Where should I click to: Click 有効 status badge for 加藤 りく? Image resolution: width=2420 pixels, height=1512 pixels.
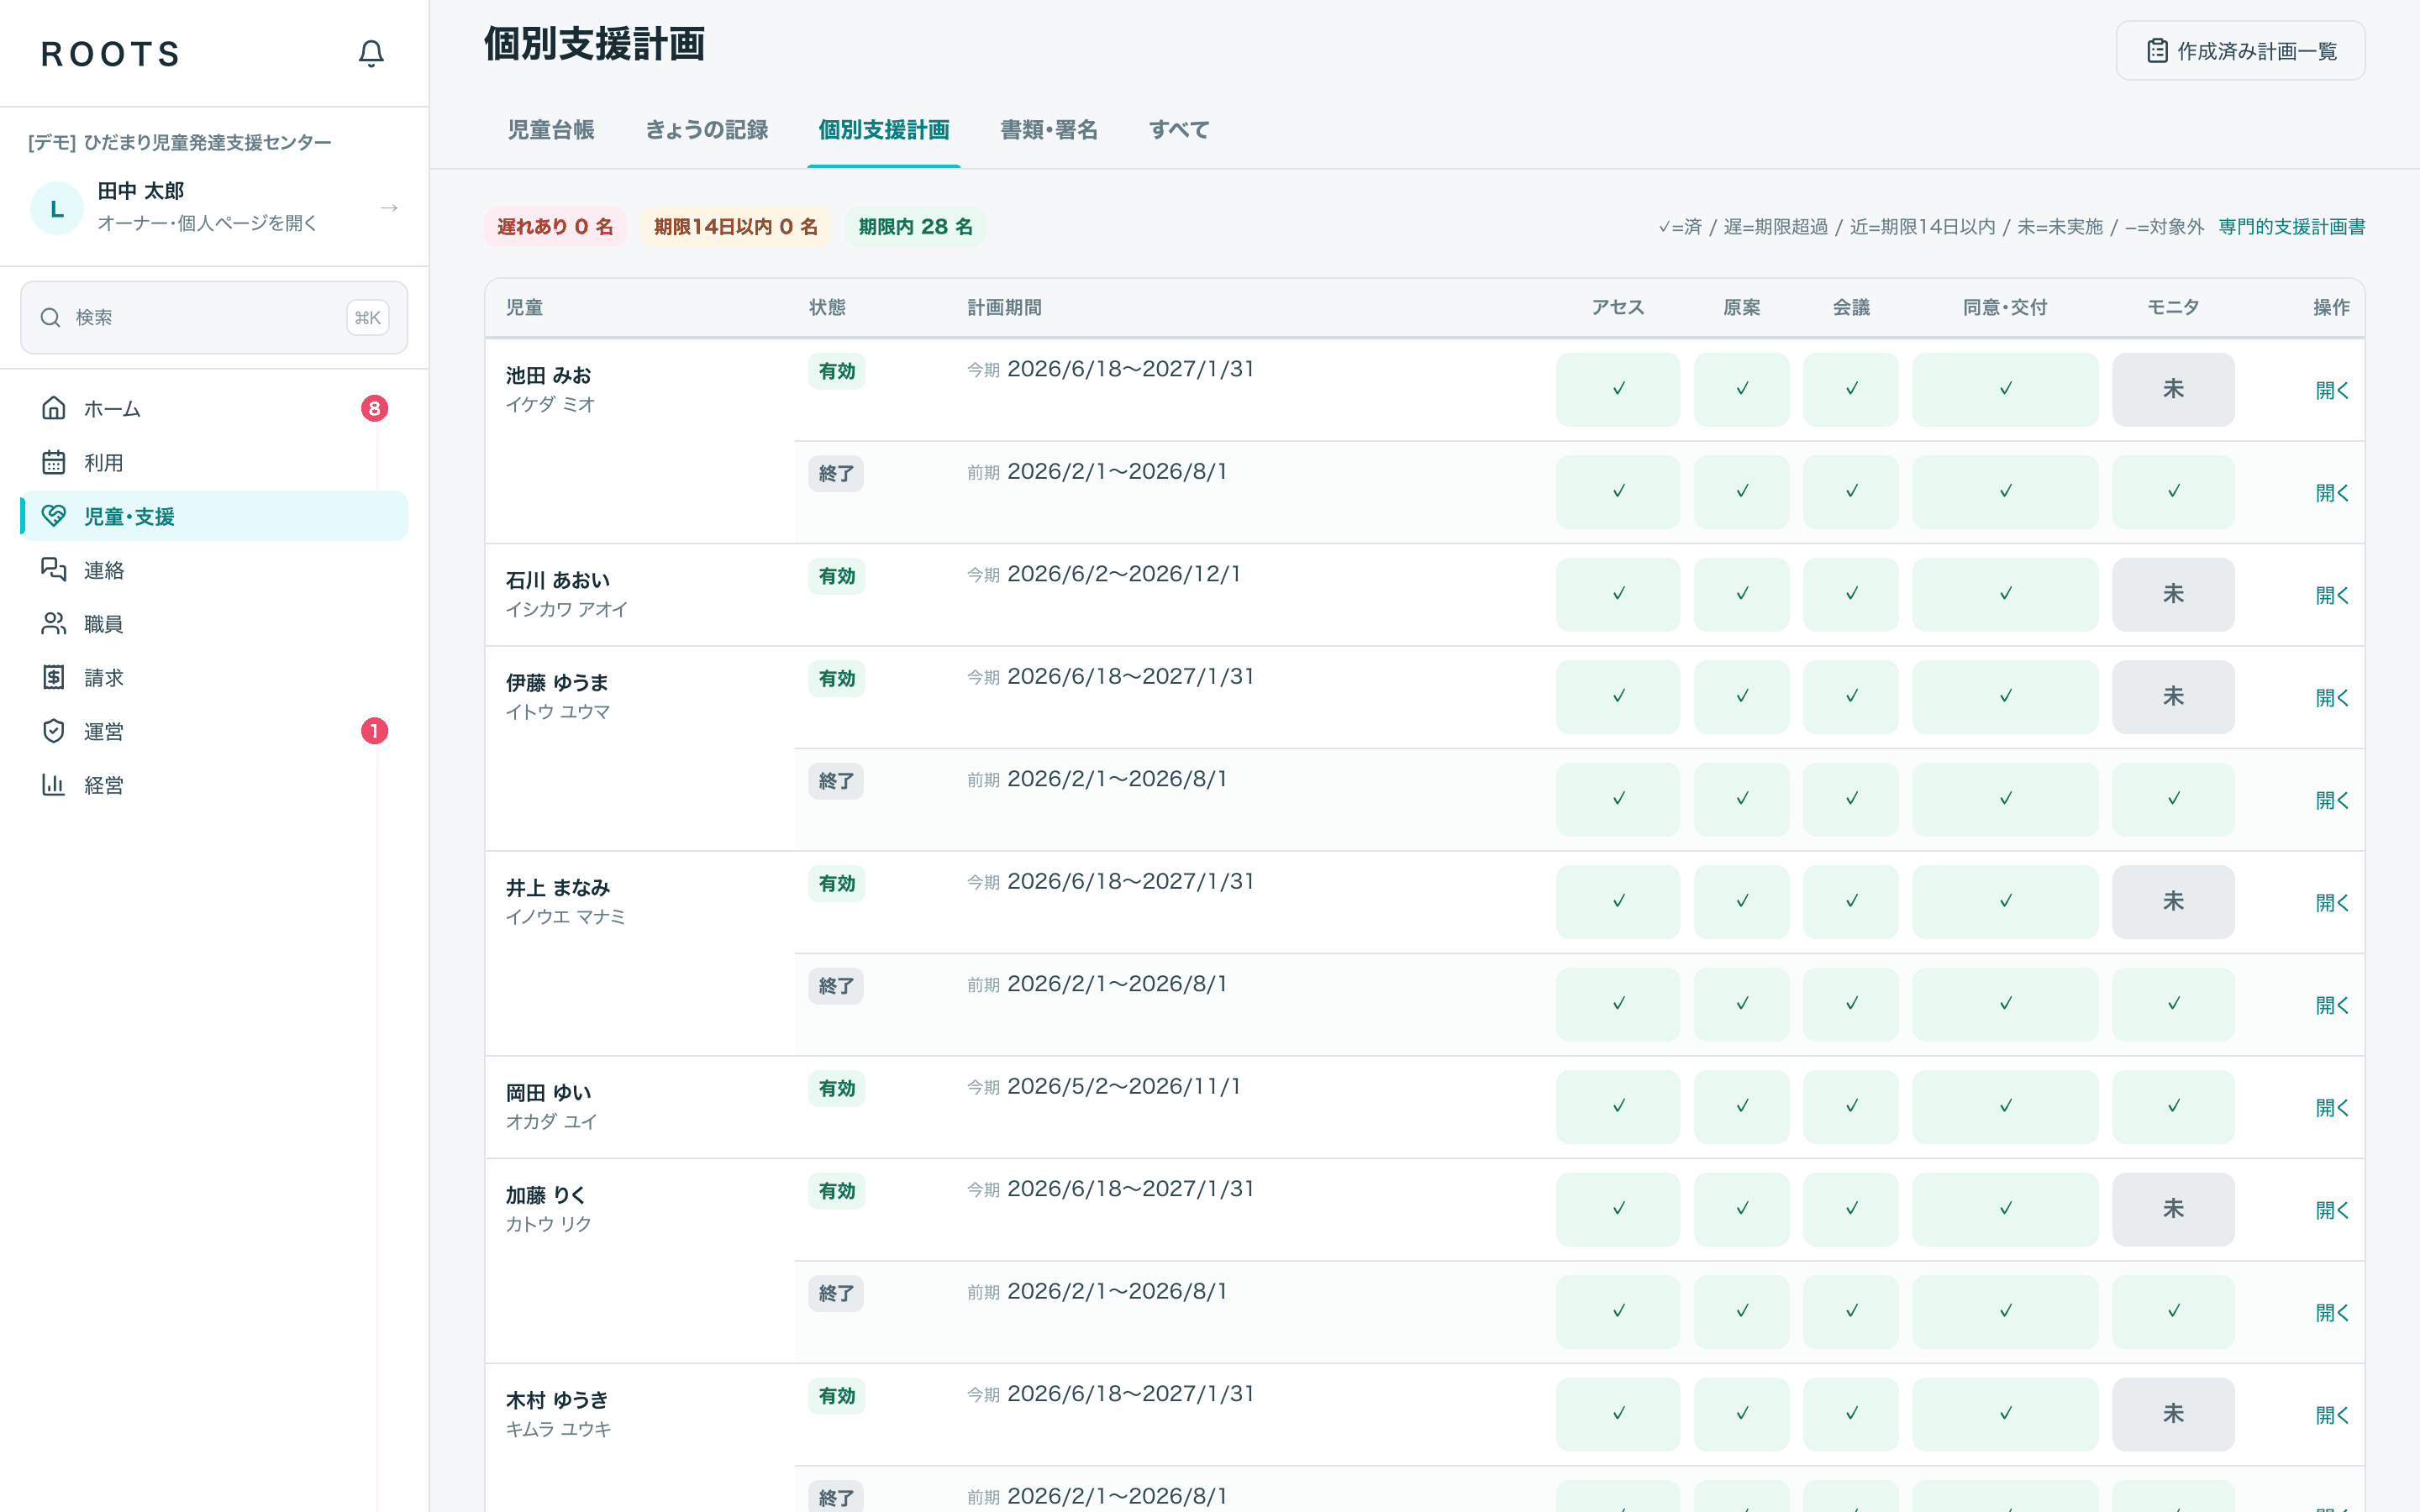point(837,1191)
